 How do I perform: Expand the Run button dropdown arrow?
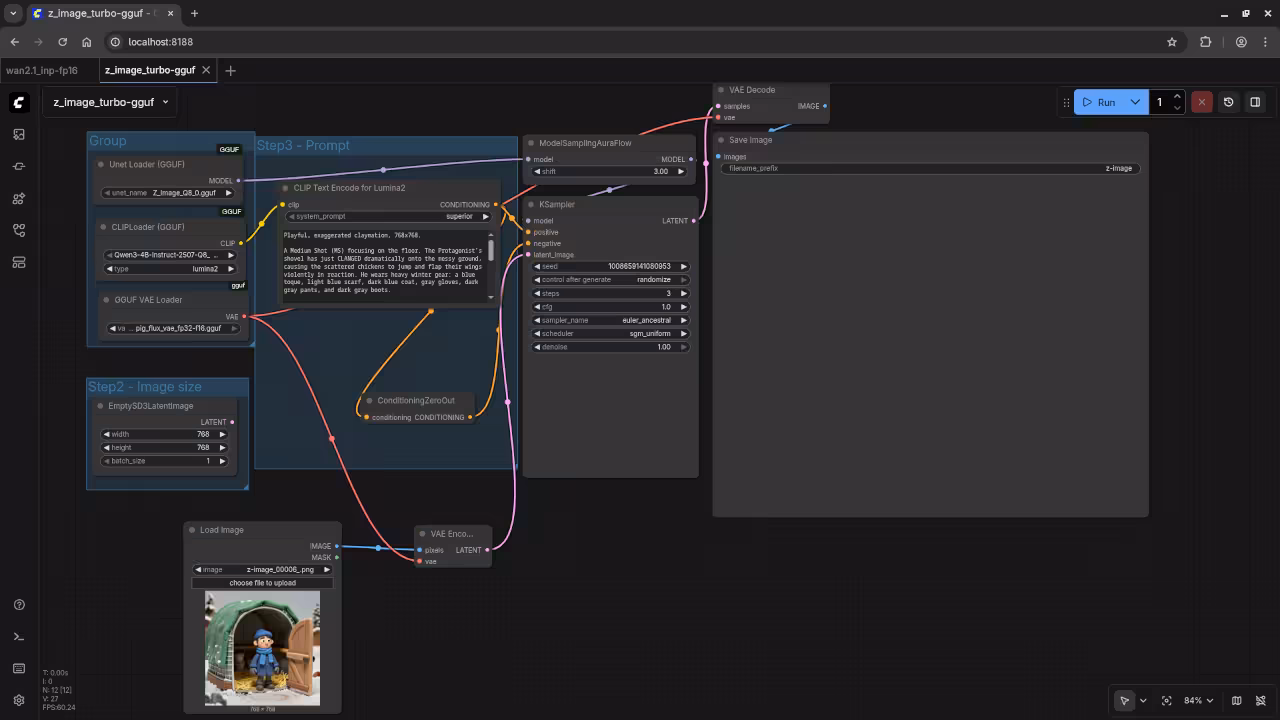pos(1135,102)
